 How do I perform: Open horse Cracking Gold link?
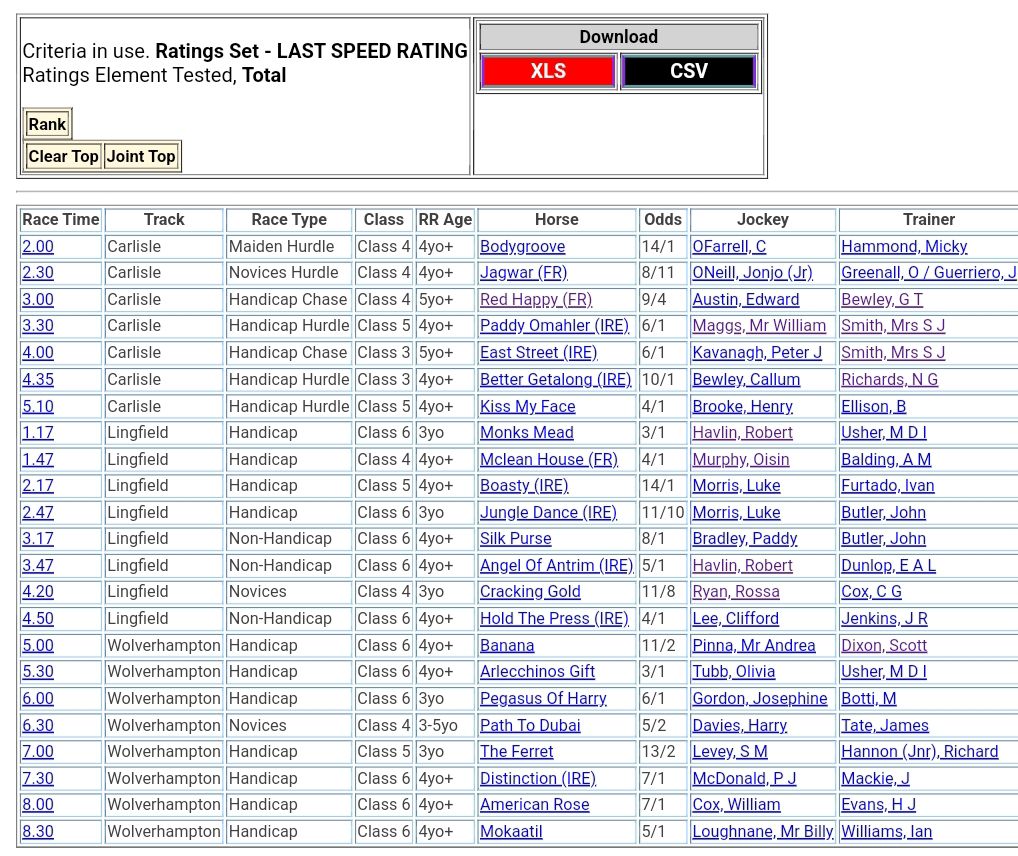[530, 592]
